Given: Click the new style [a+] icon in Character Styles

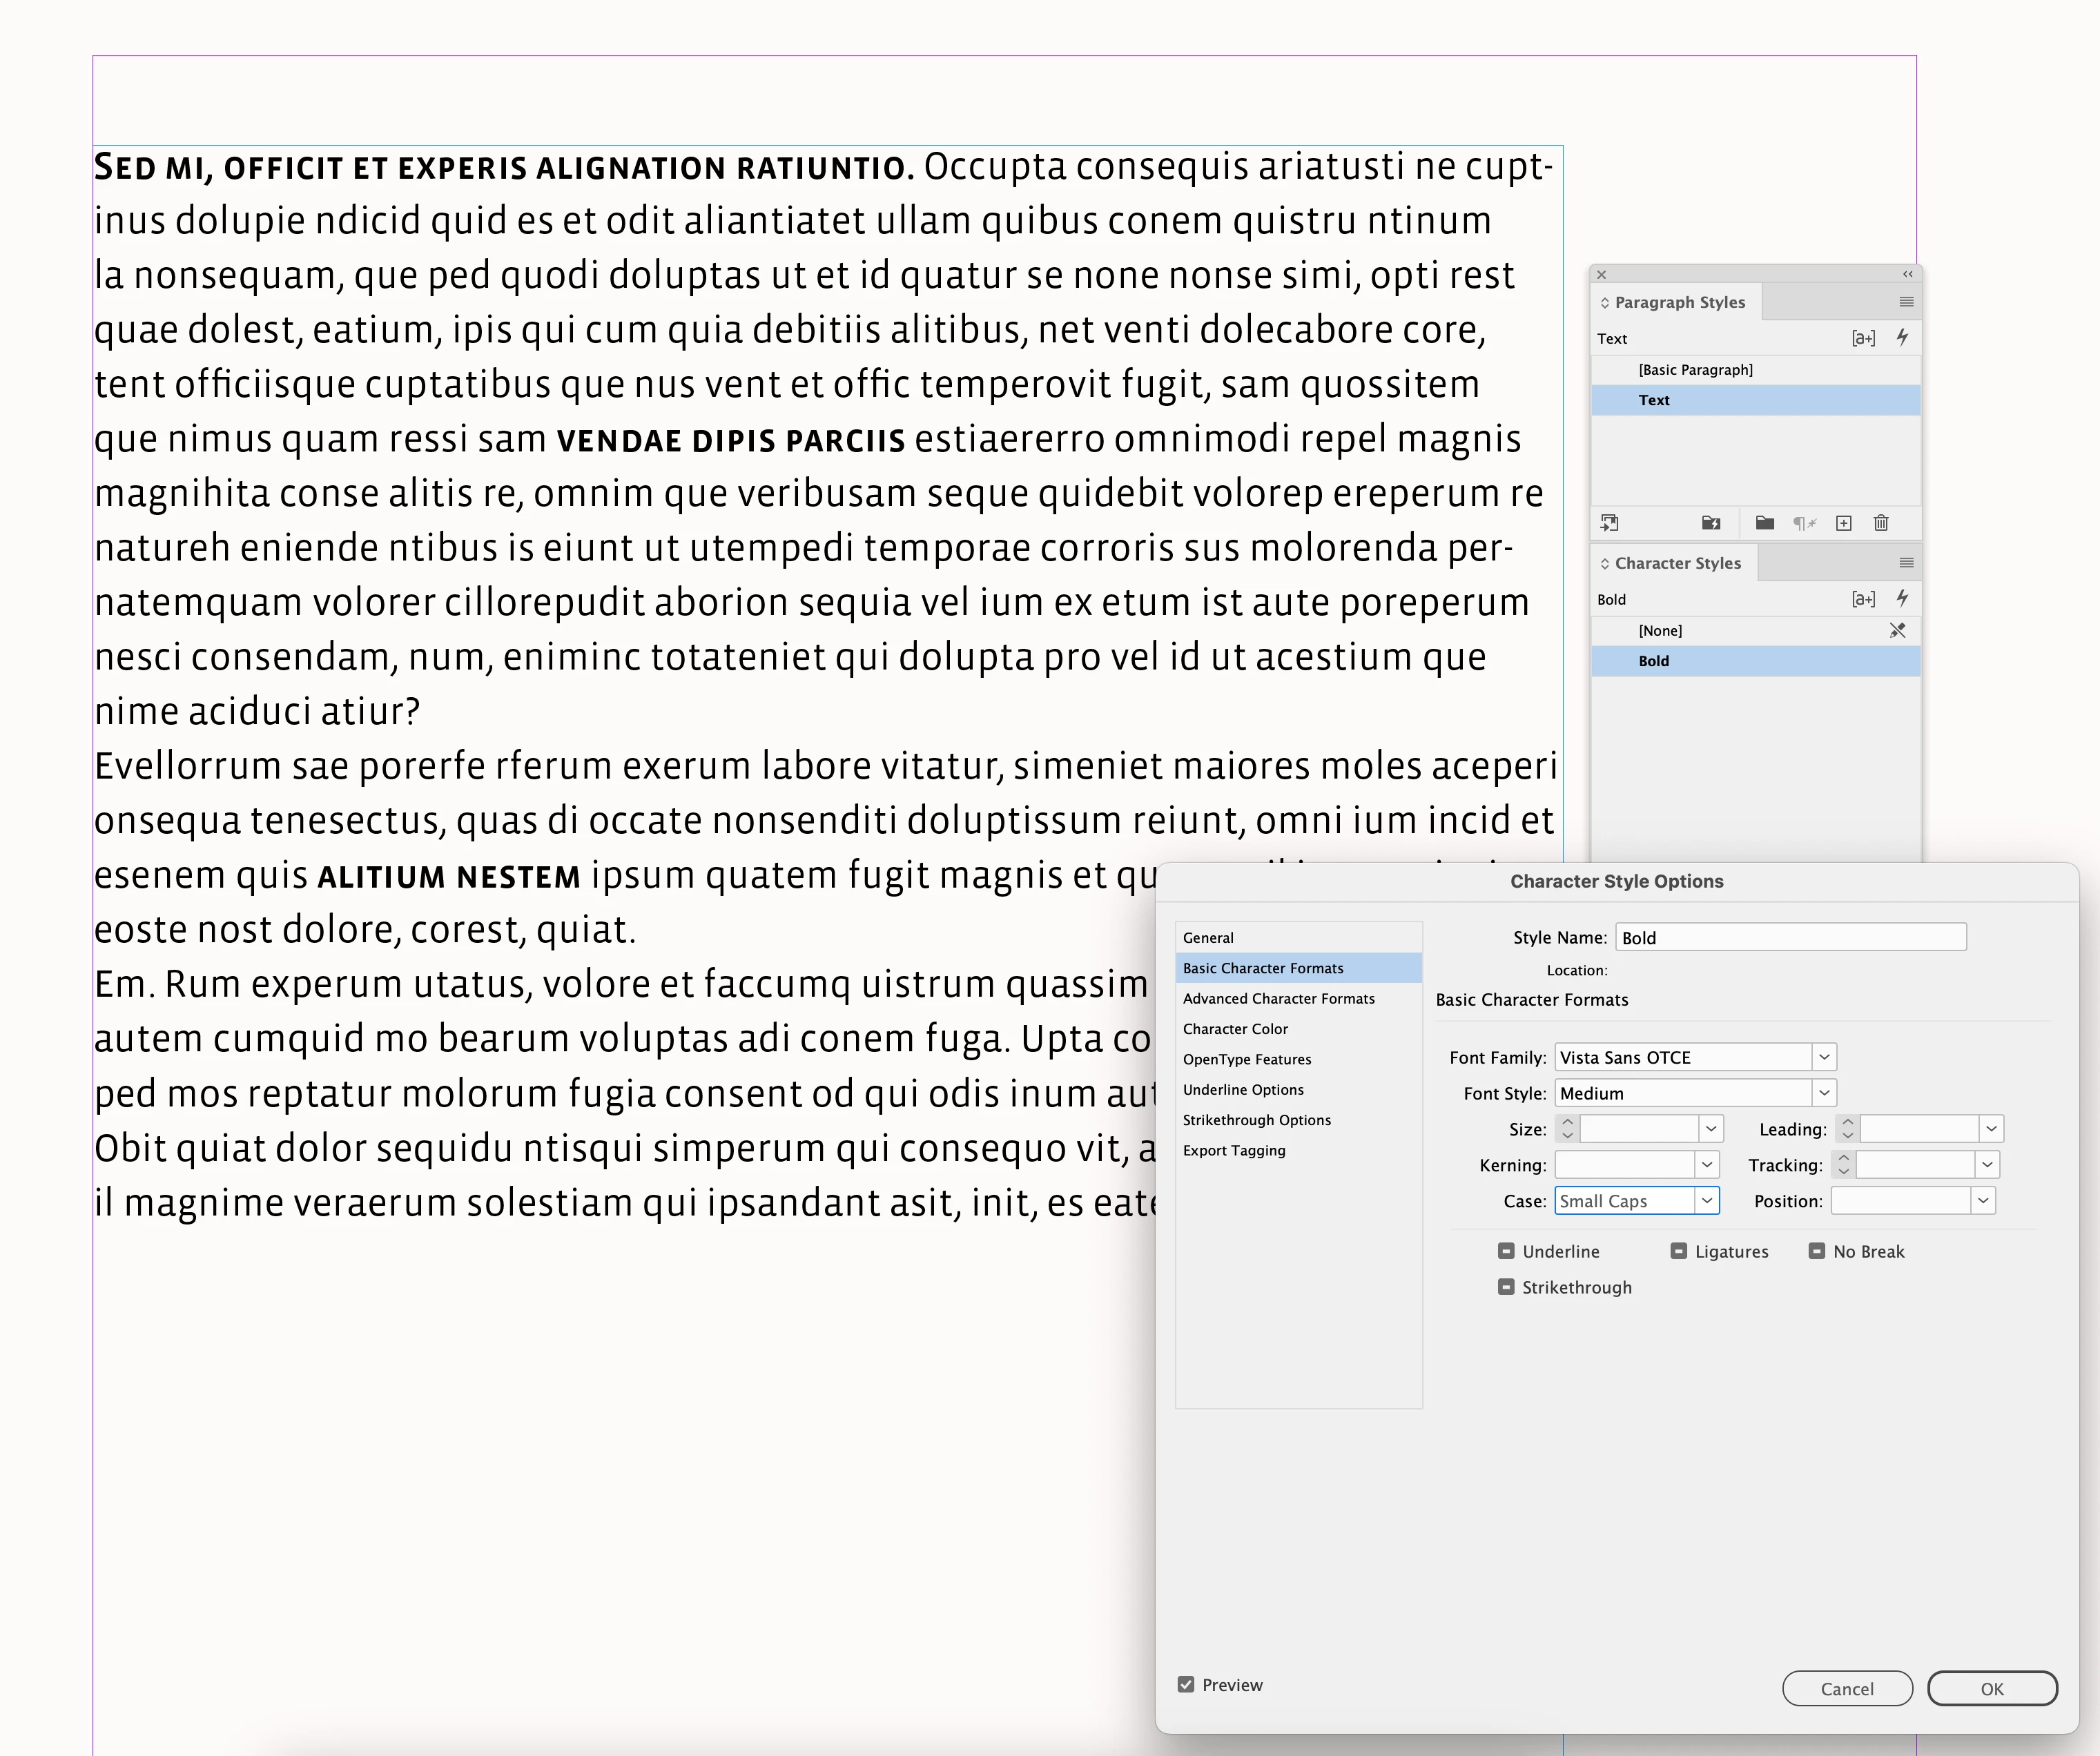Looking at the screenshot, I should pos(1863,599).
